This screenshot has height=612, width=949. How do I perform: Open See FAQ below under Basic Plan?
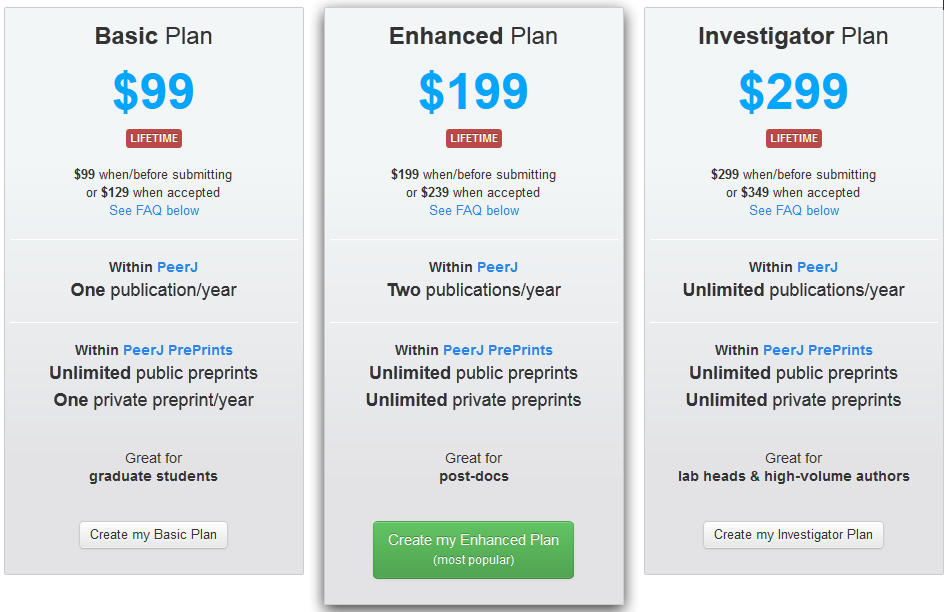coord(154,211)
